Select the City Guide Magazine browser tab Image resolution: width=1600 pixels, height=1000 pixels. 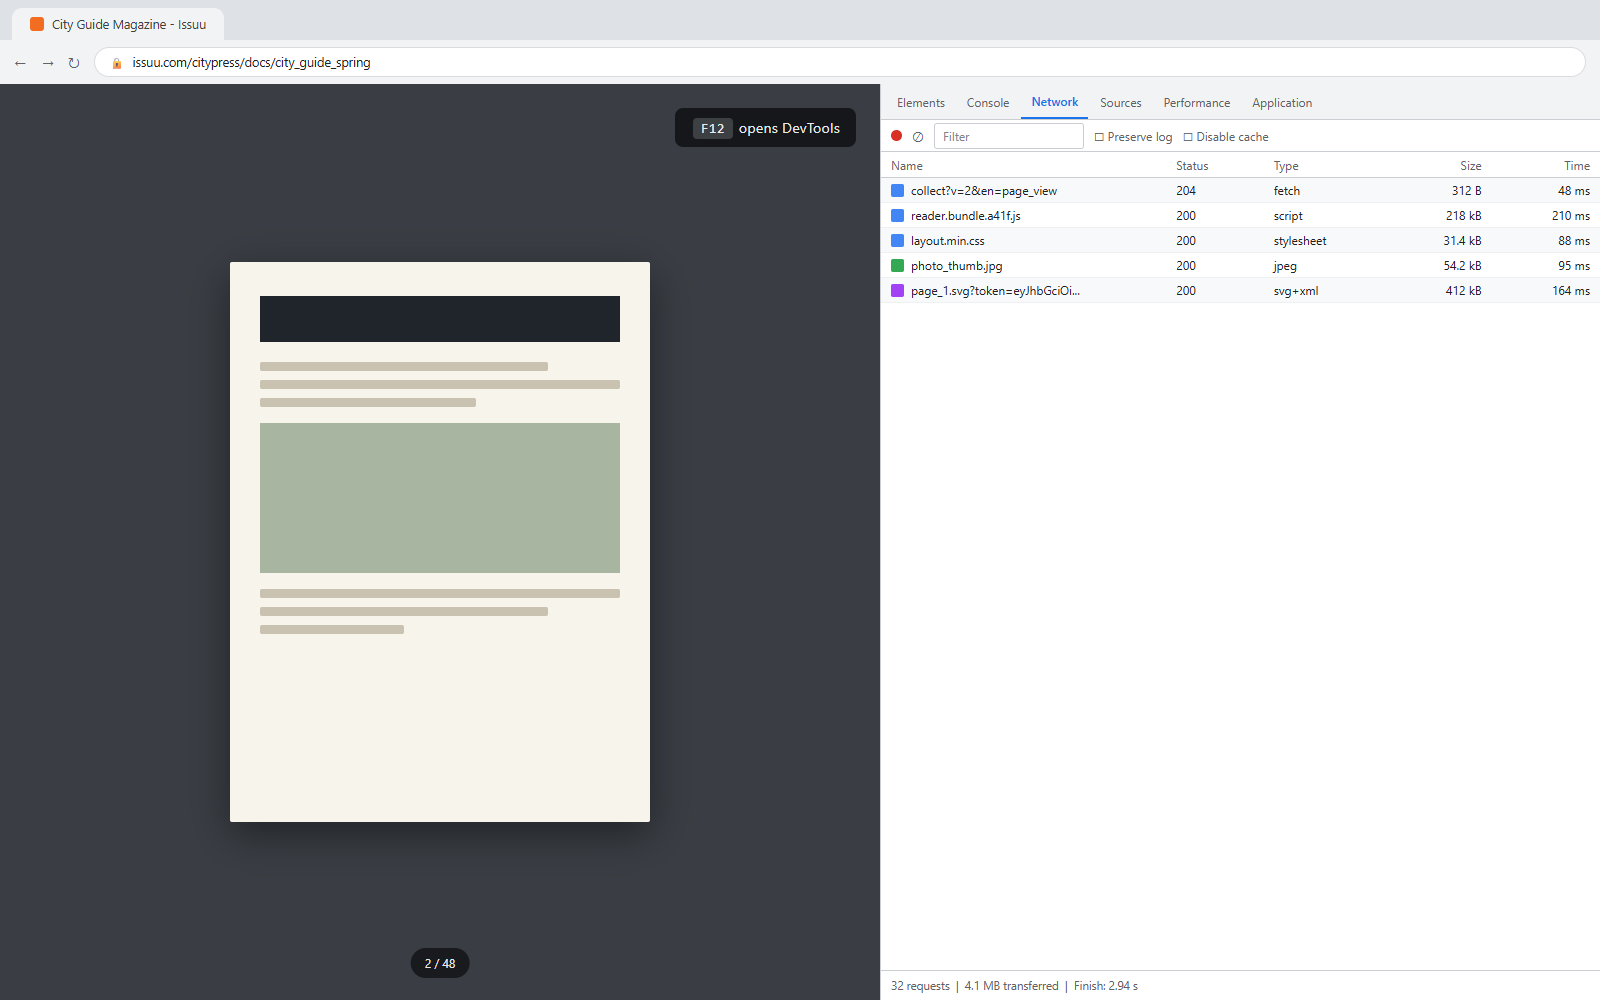coord(118,24)
